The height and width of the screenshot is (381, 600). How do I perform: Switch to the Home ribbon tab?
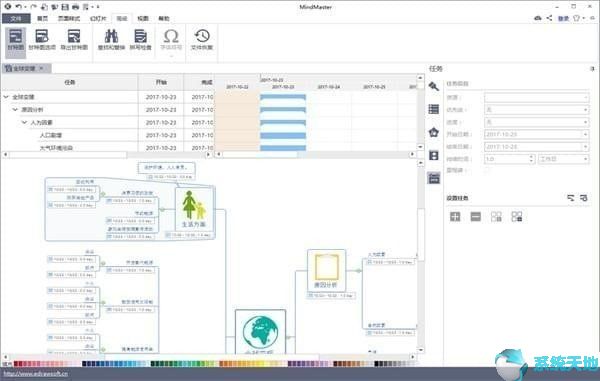(42, 18)
